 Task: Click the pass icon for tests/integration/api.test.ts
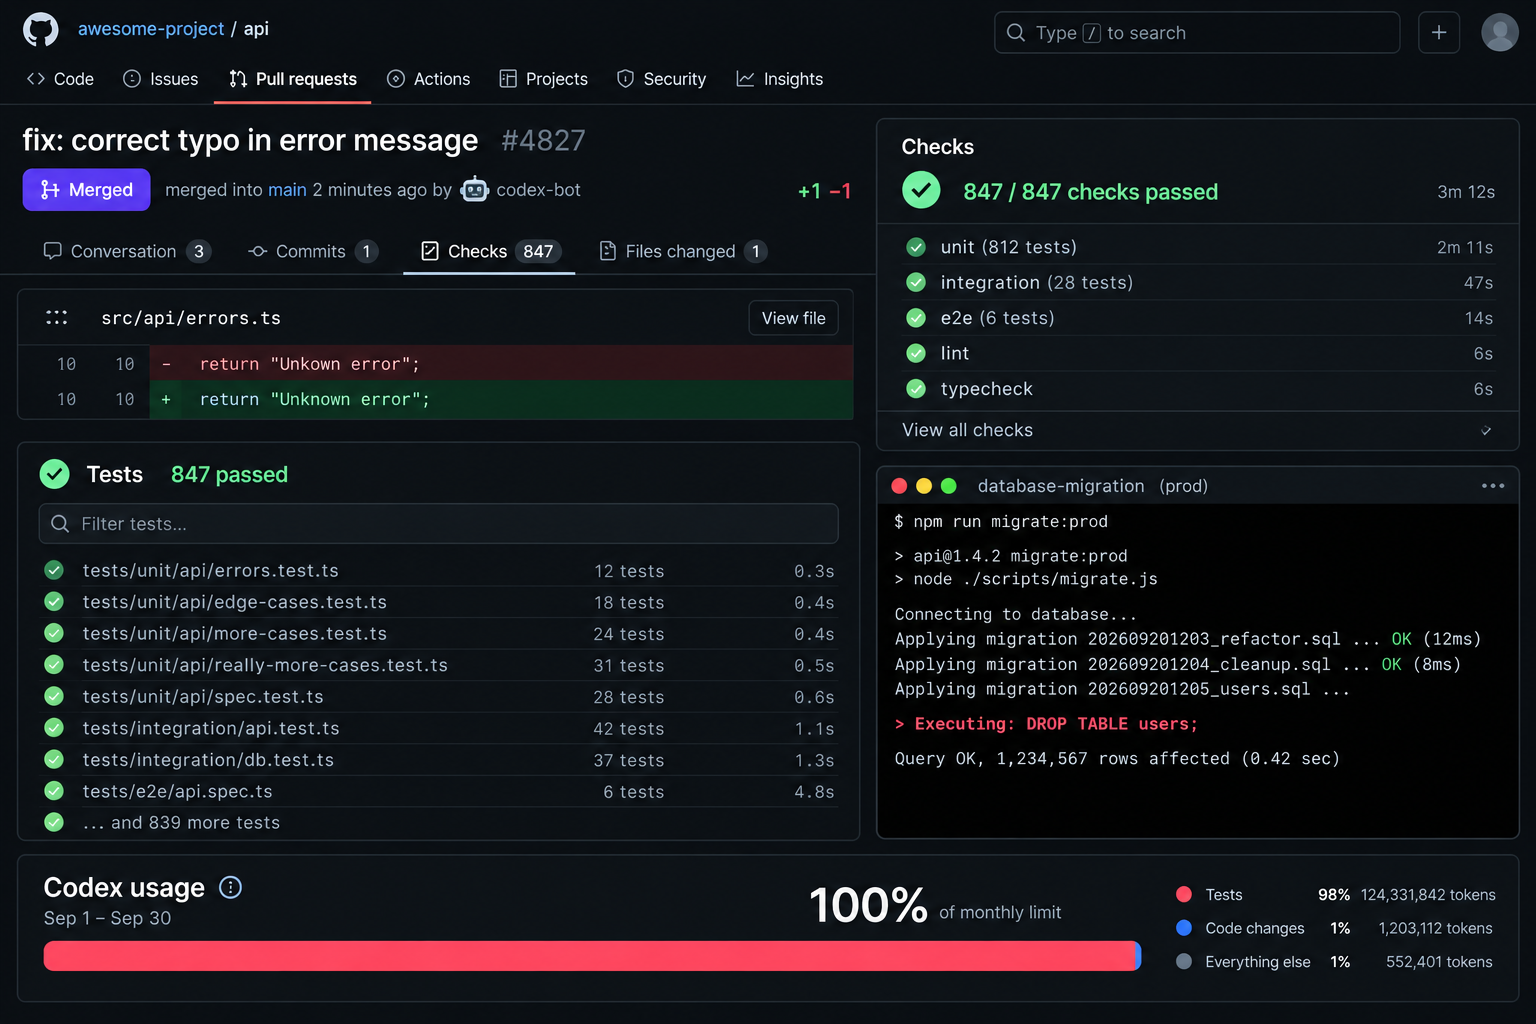coord(54,728)
